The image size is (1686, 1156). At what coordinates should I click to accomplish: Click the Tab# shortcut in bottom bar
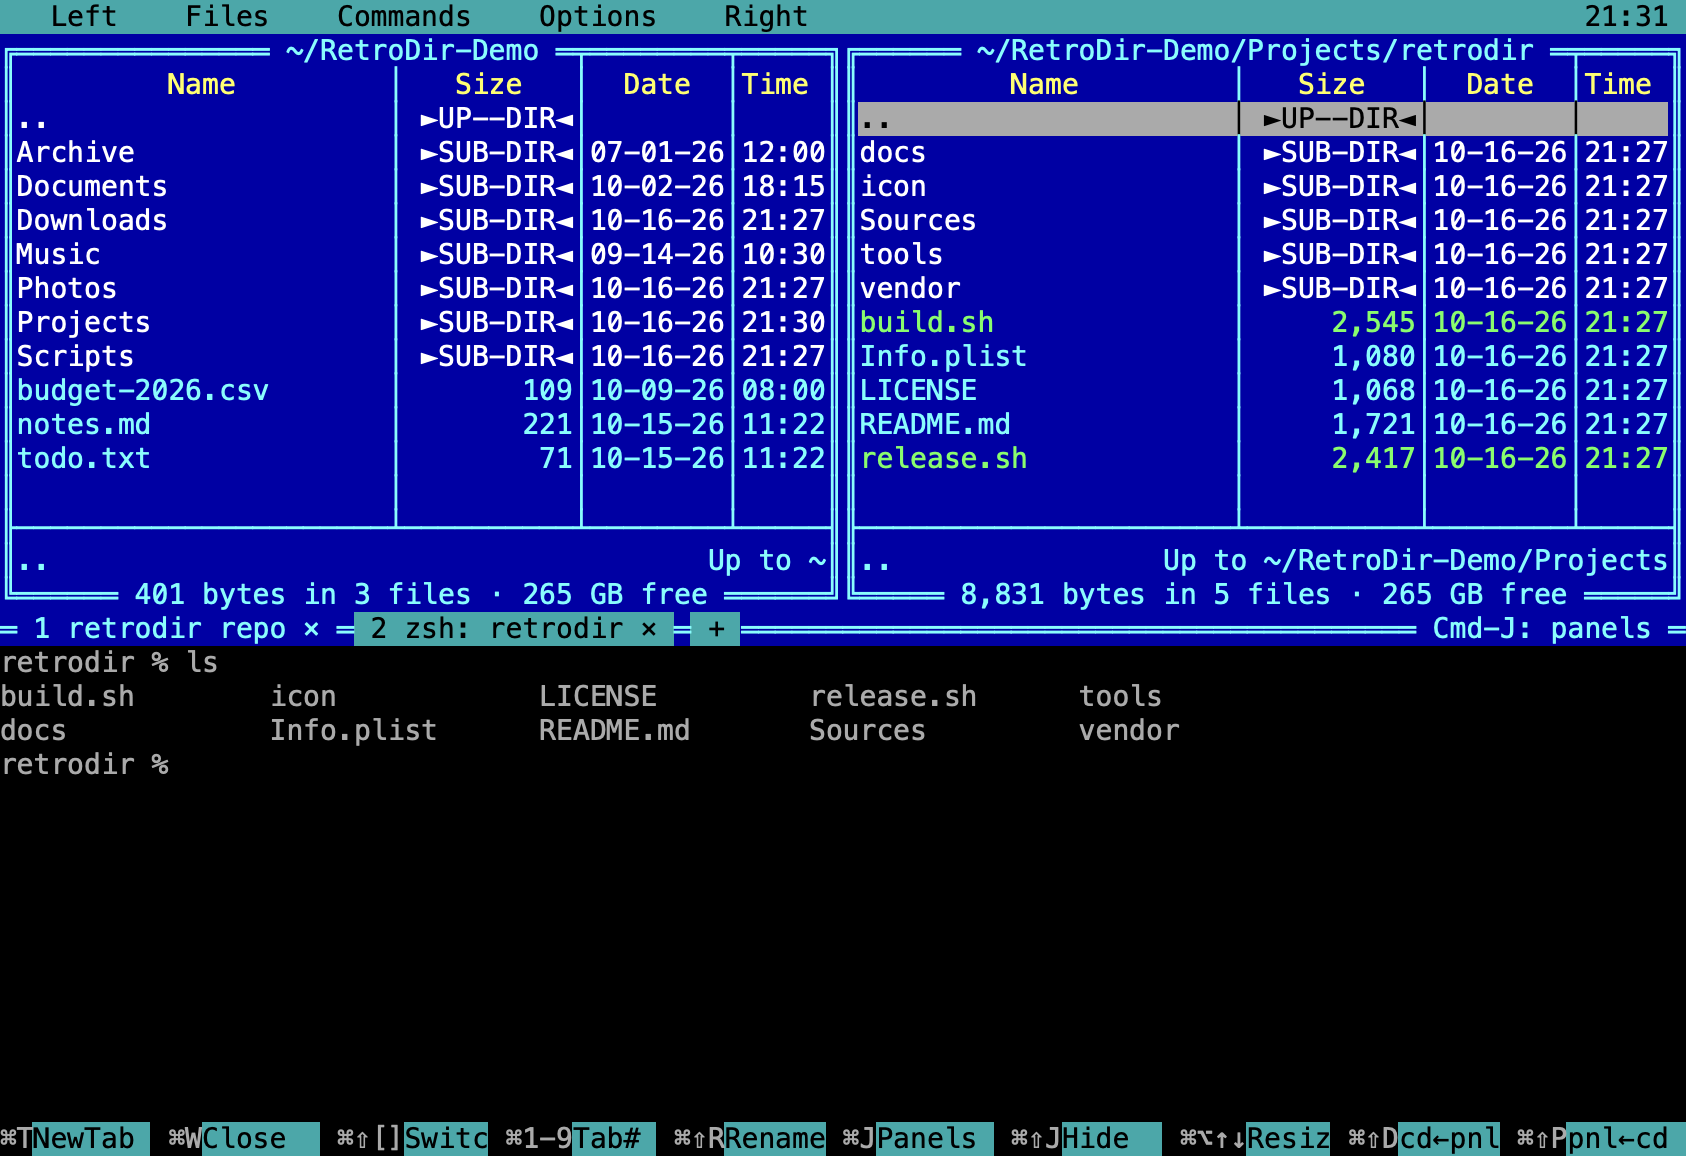click(581, 1138)
